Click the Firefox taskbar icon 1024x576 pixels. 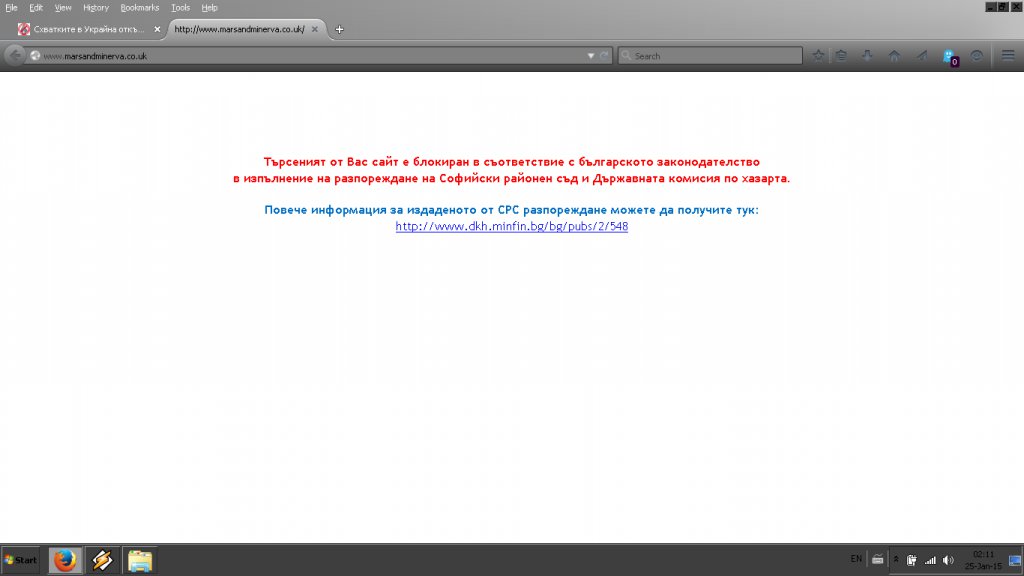(65, 560)
